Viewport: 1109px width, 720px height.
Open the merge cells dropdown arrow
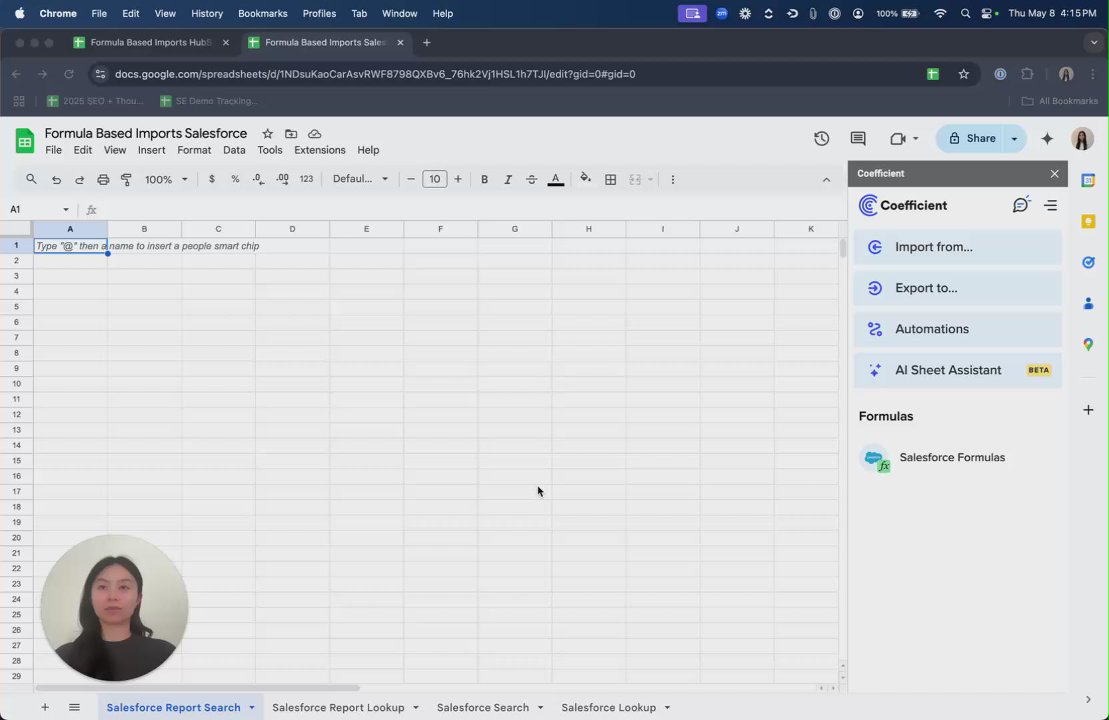(650, 180)
